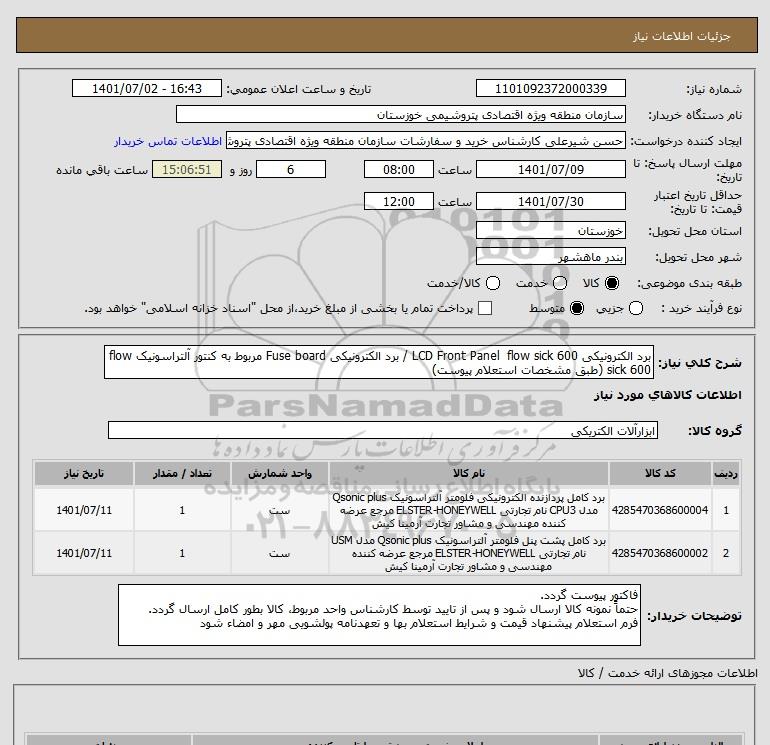Click the quantity cell in row 2

pyautogui.click(x=182, y=553)
